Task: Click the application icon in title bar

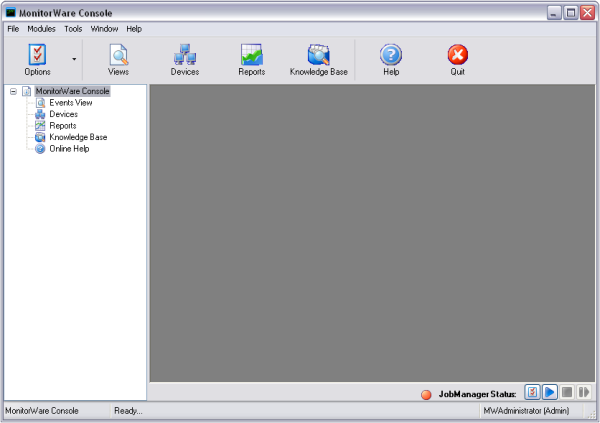Action: [x=11, y=13]
